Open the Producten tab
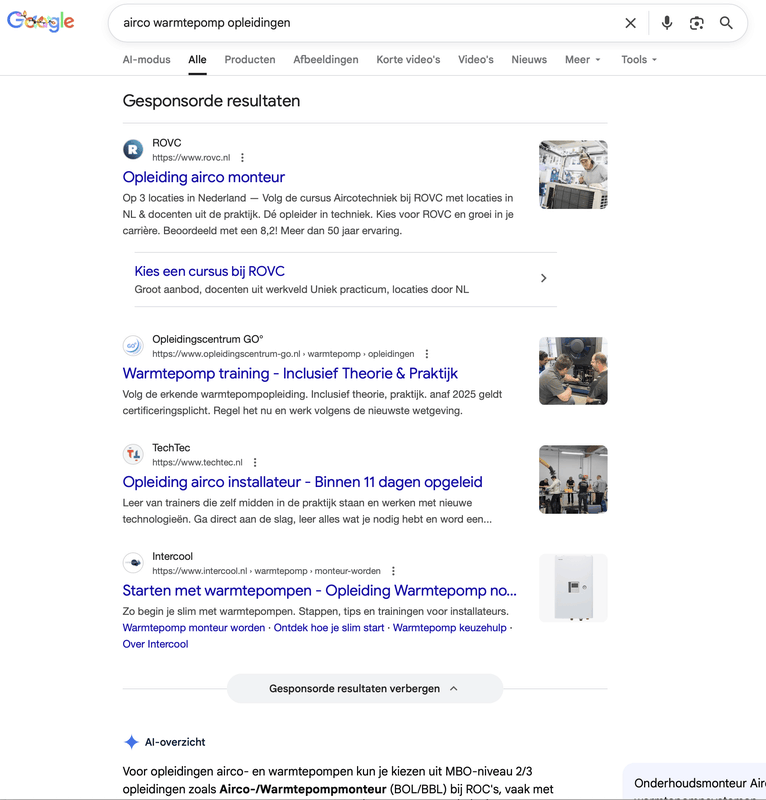Viewport: 766px width, 800px height. click(x=250, y=60)
